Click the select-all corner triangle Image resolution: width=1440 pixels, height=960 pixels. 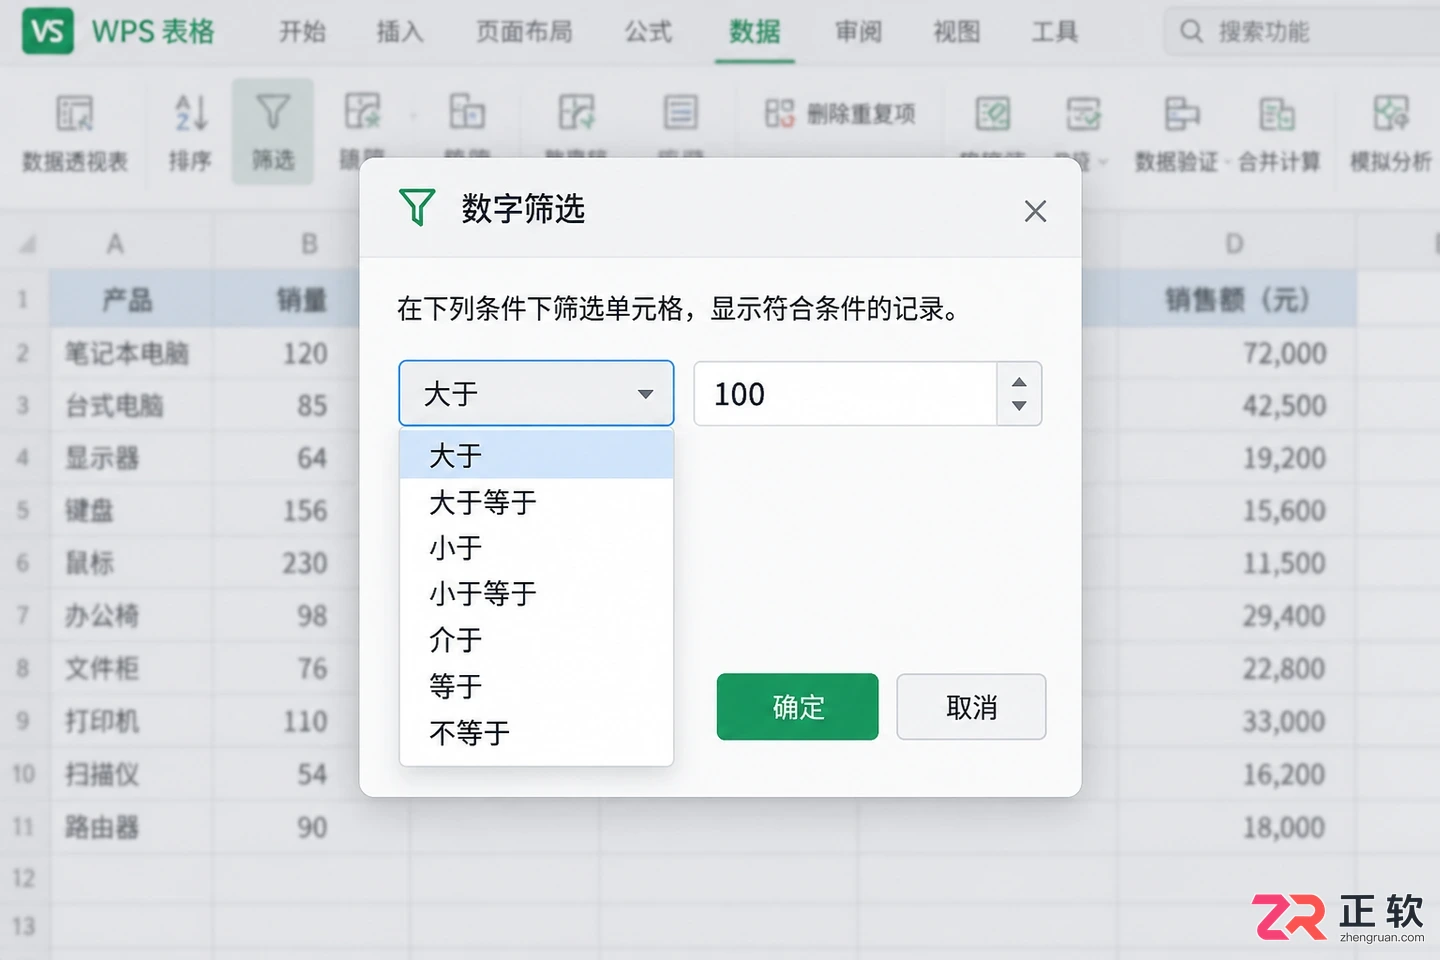[27, 244]
